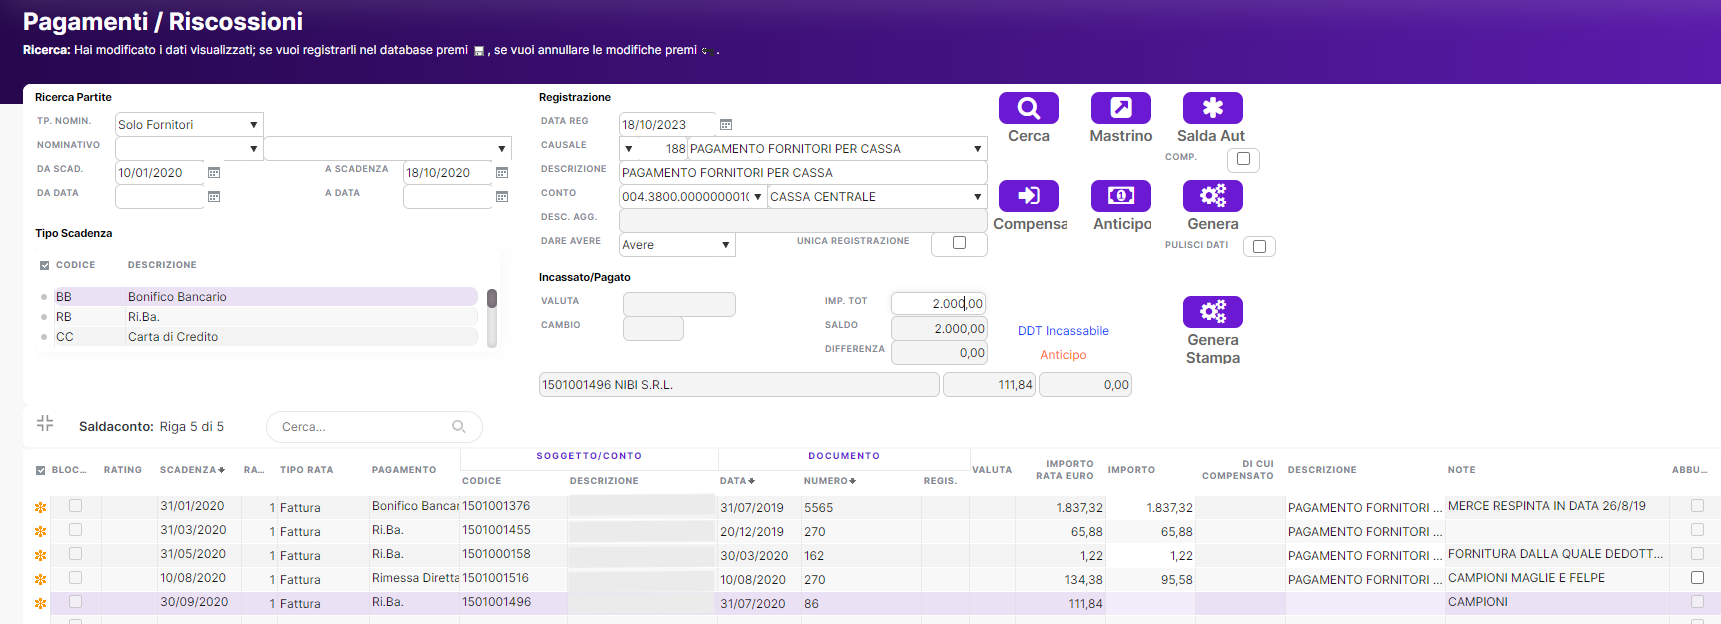
Task: Sort by Scadenza column arrow
Action: 221,470
